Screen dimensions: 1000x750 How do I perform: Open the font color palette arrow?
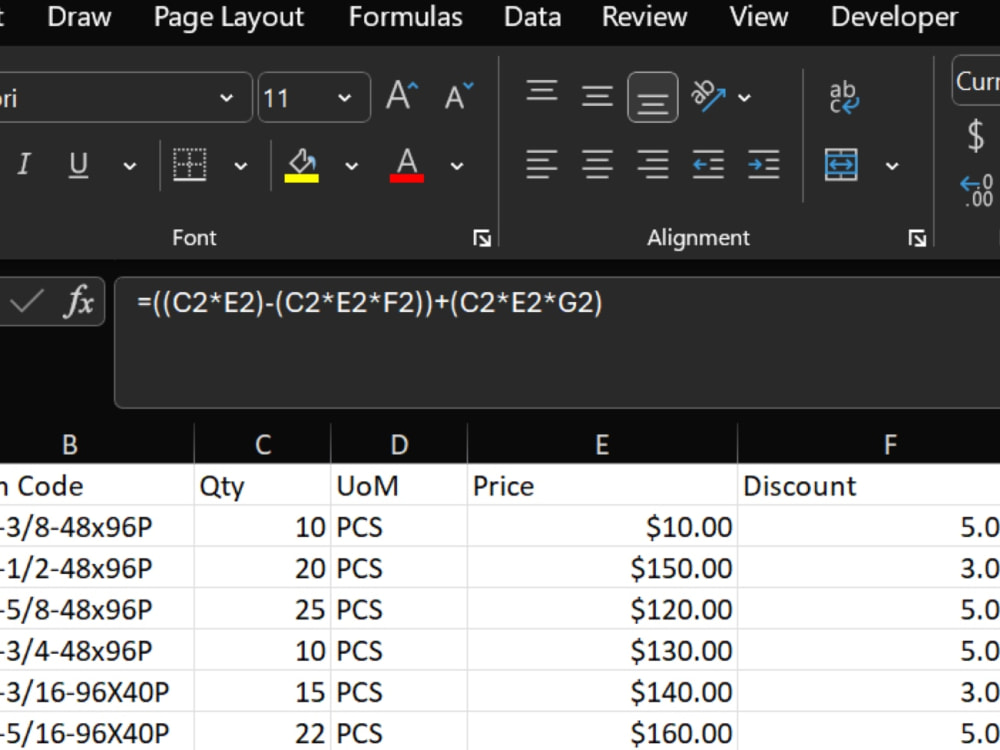point(457,166)
